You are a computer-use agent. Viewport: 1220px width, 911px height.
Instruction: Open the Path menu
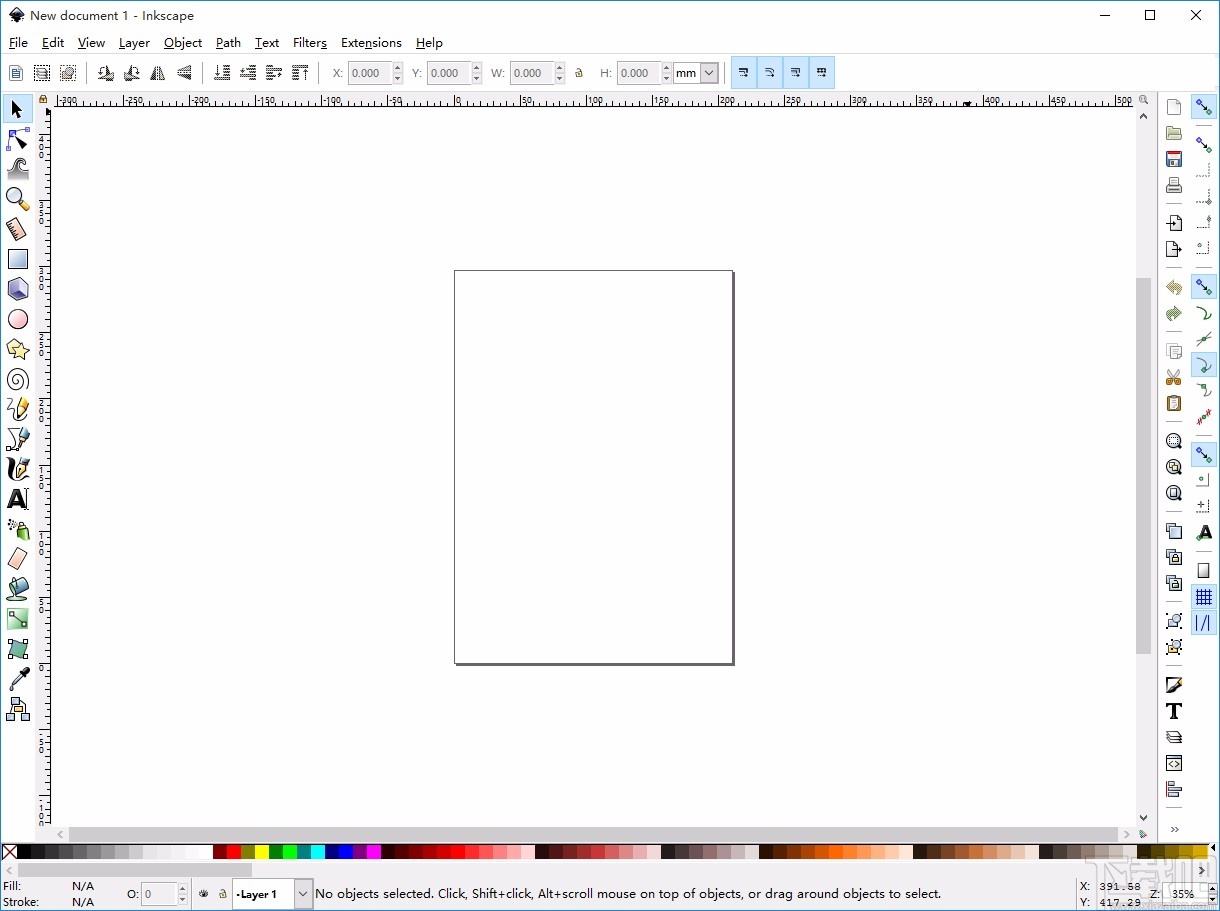click(x=228, y=43)
